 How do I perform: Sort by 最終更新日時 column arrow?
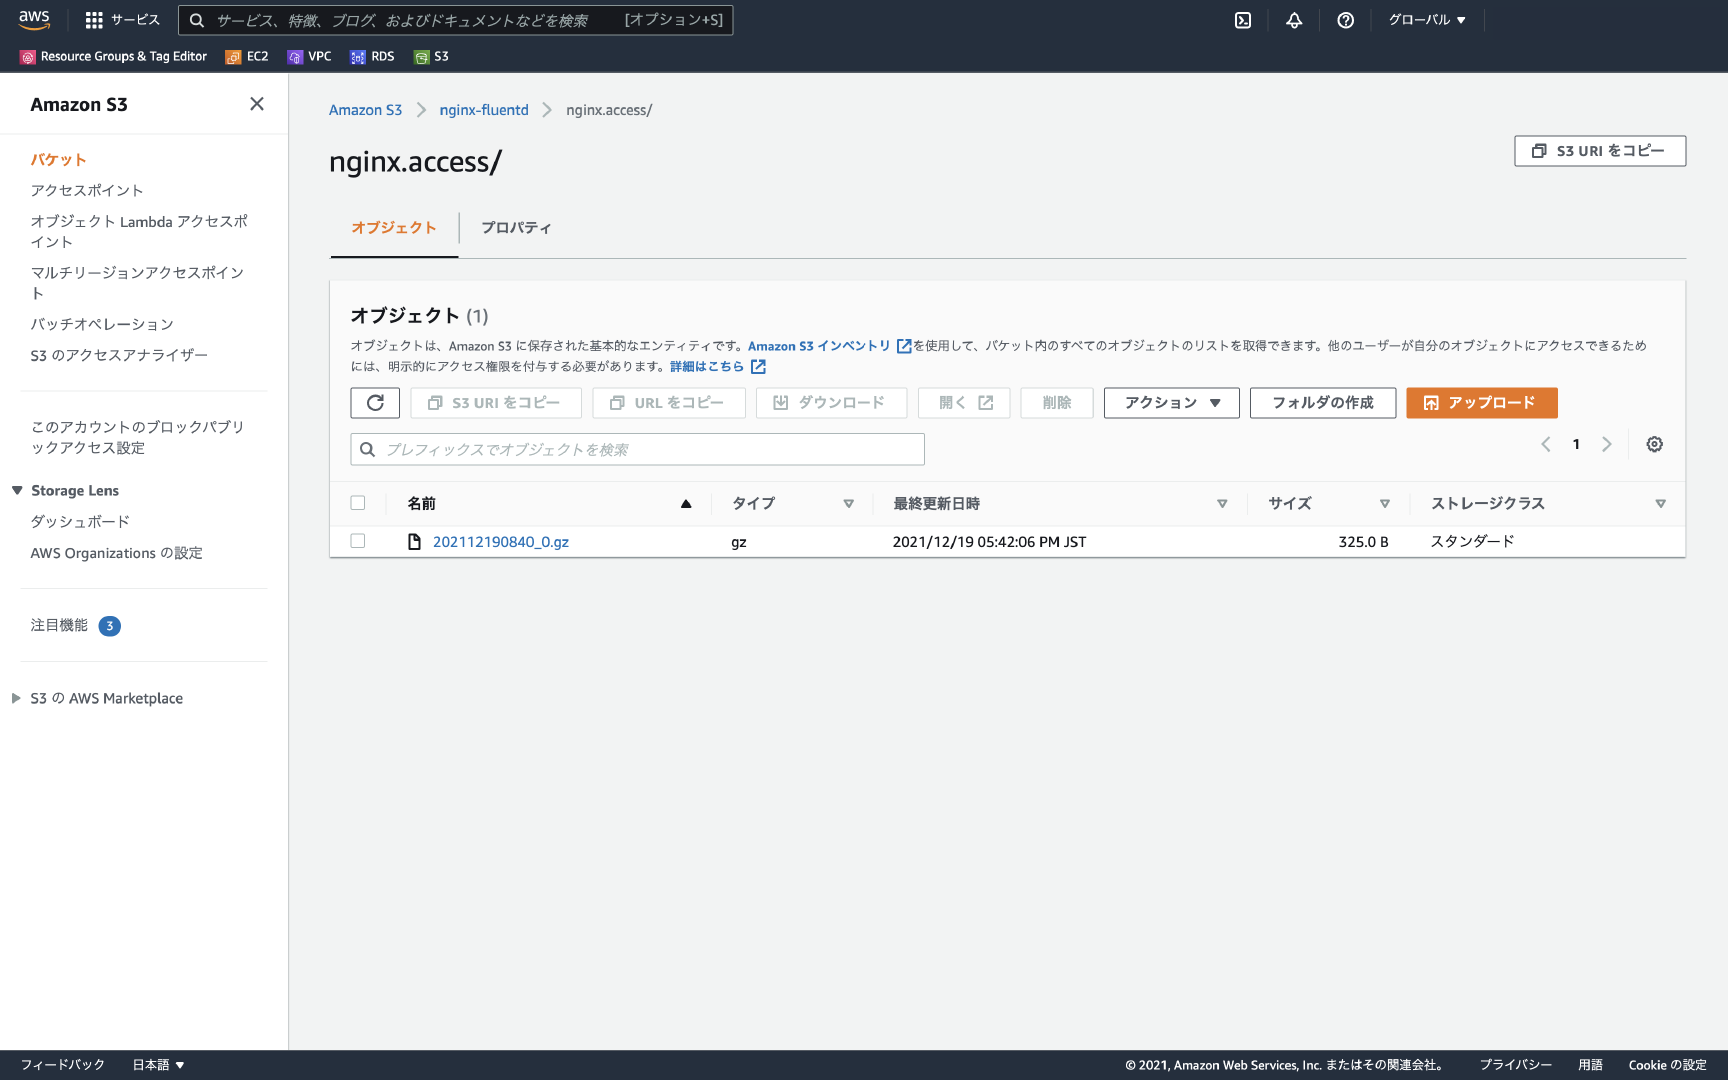(x=1222, y=504)
